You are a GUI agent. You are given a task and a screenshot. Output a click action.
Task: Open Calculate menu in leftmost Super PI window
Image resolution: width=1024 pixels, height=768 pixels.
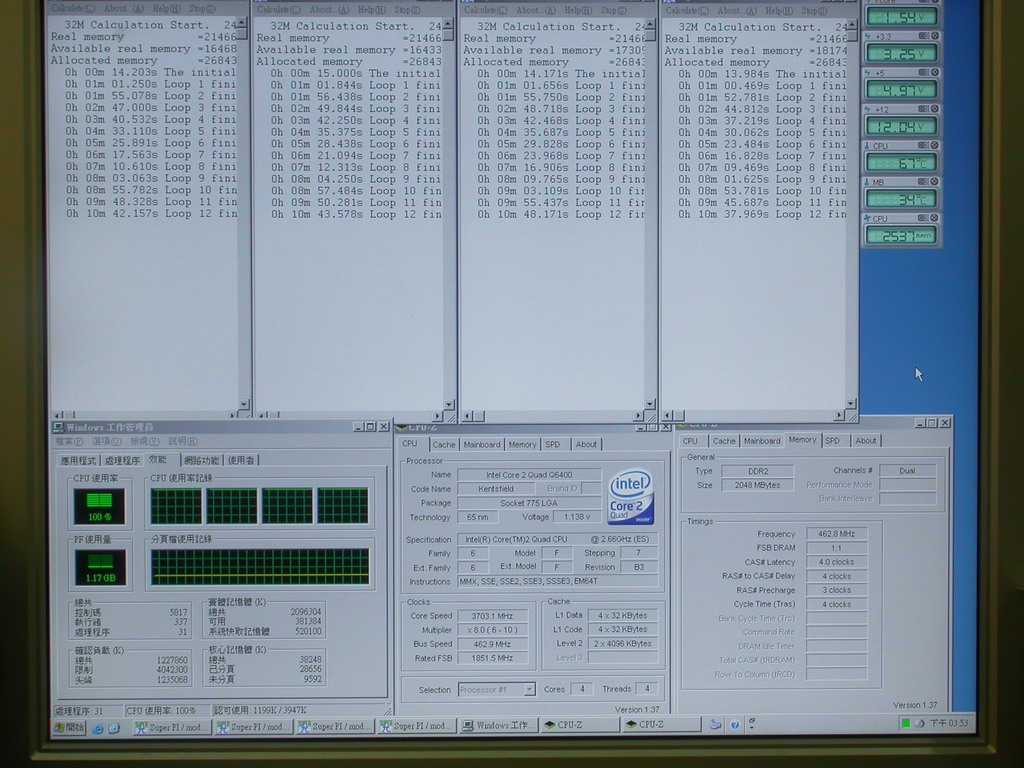tap(75, 9)
